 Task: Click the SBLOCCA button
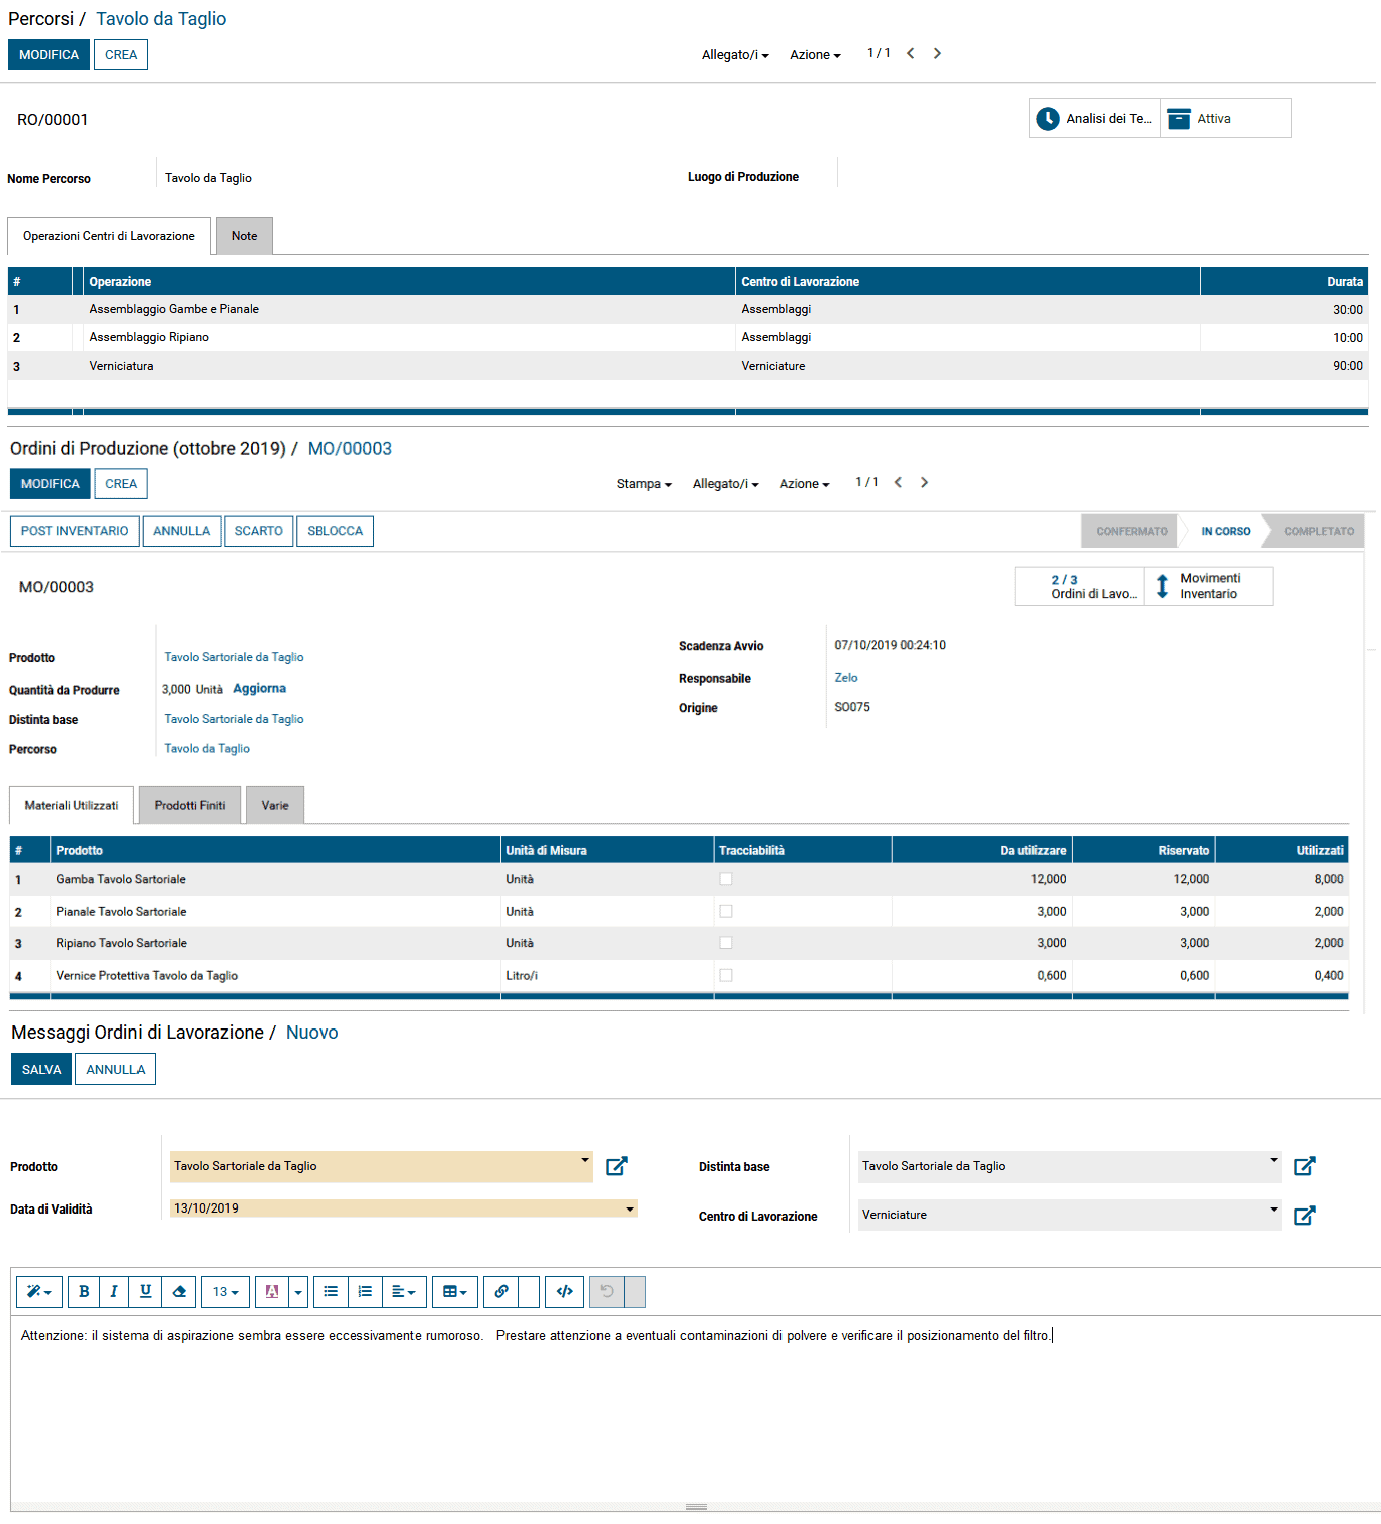335,531
